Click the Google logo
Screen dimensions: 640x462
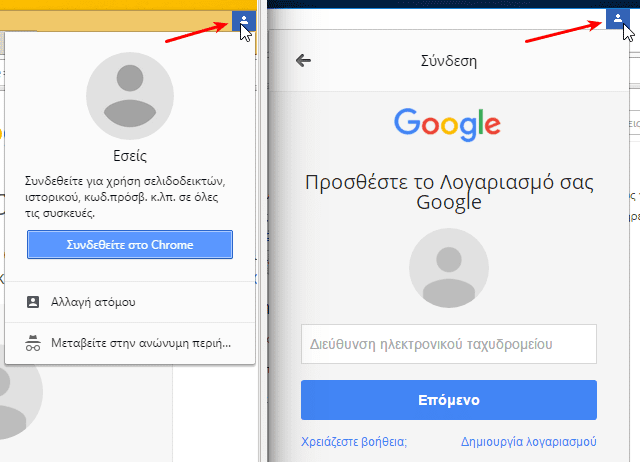point(447,124)
